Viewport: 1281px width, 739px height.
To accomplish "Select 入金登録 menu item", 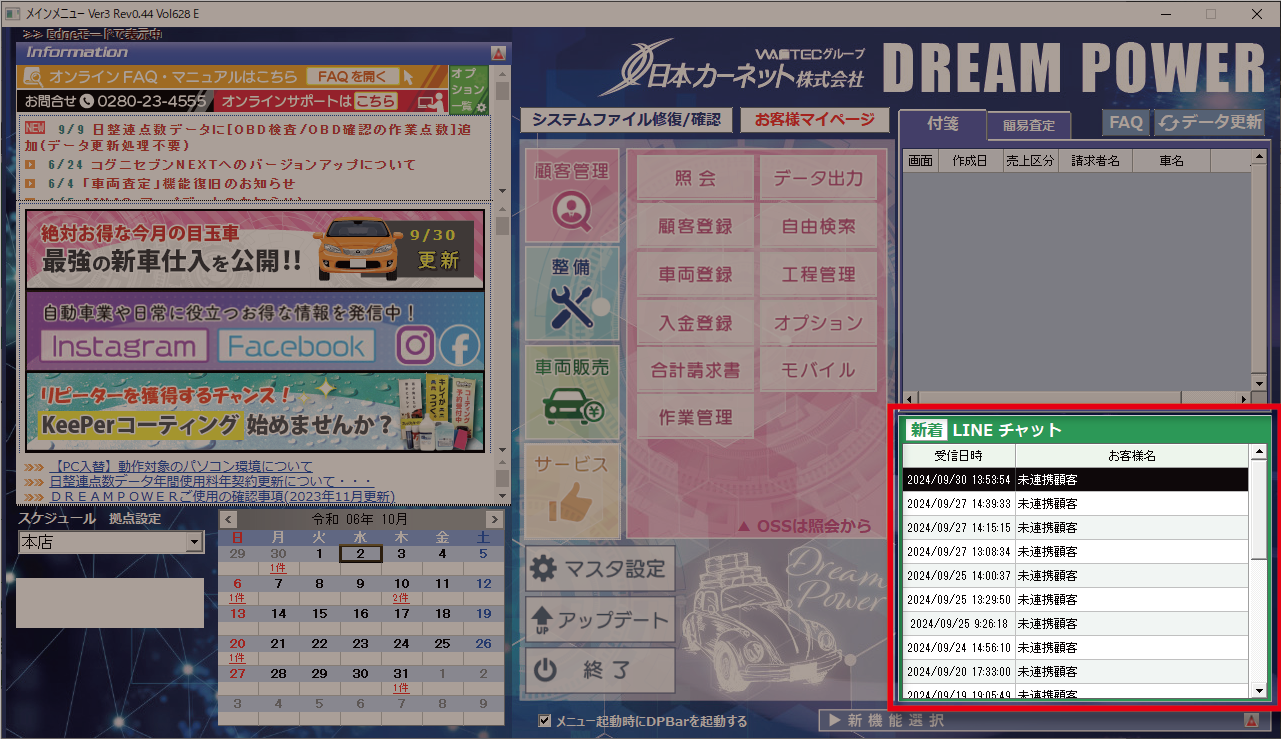I will point(695,323).
